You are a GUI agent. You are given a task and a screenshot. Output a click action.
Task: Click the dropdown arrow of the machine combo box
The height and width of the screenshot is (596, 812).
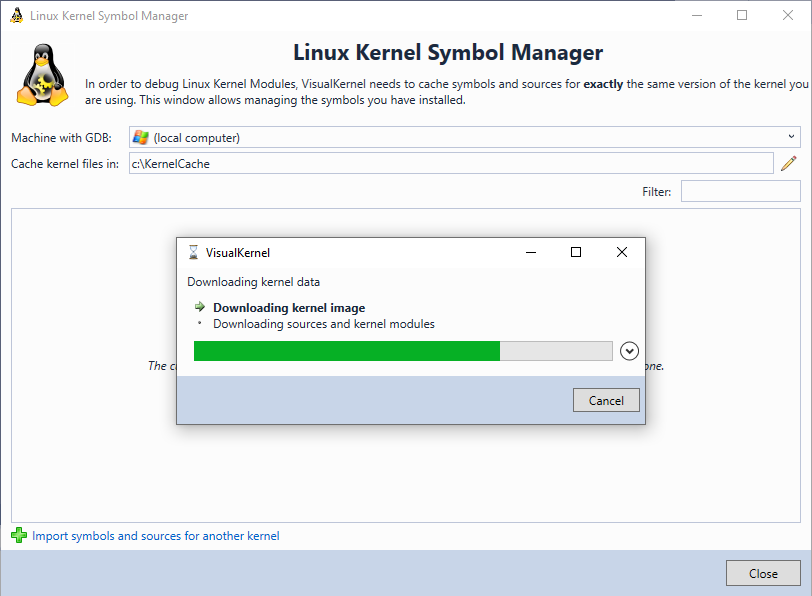[x=791, y=137]
